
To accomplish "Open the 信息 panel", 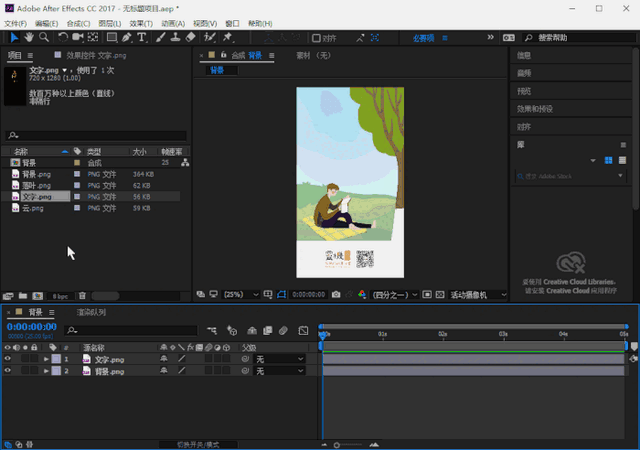I will [524, 55].
